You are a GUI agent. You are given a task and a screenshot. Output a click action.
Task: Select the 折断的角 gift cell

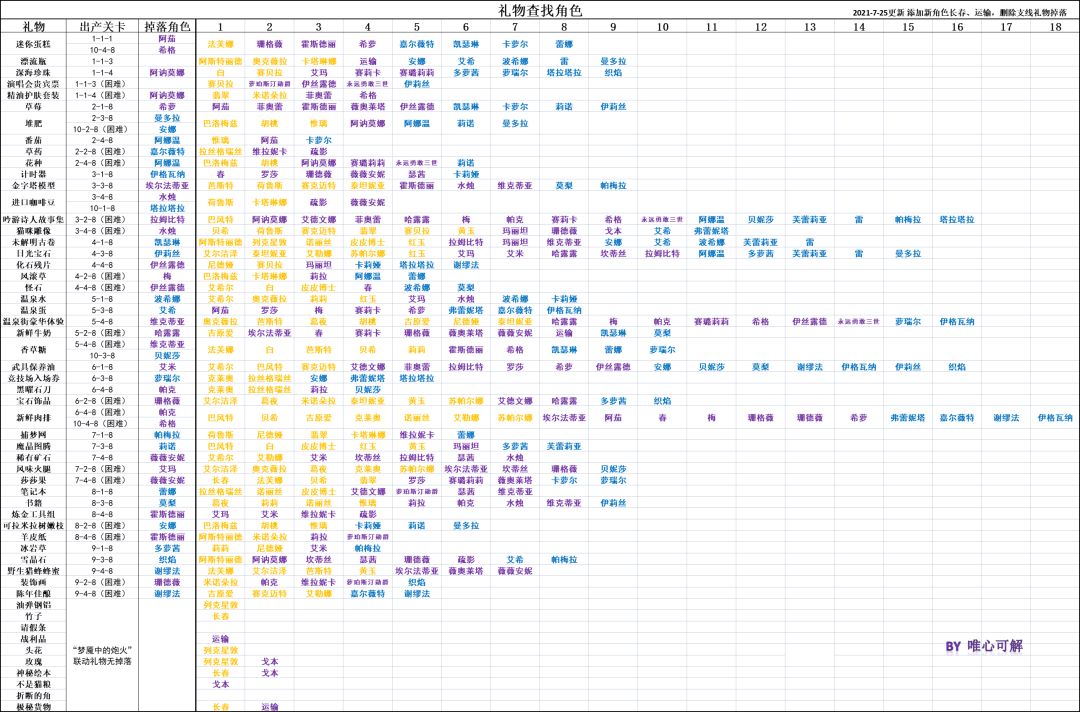[34, 695]
